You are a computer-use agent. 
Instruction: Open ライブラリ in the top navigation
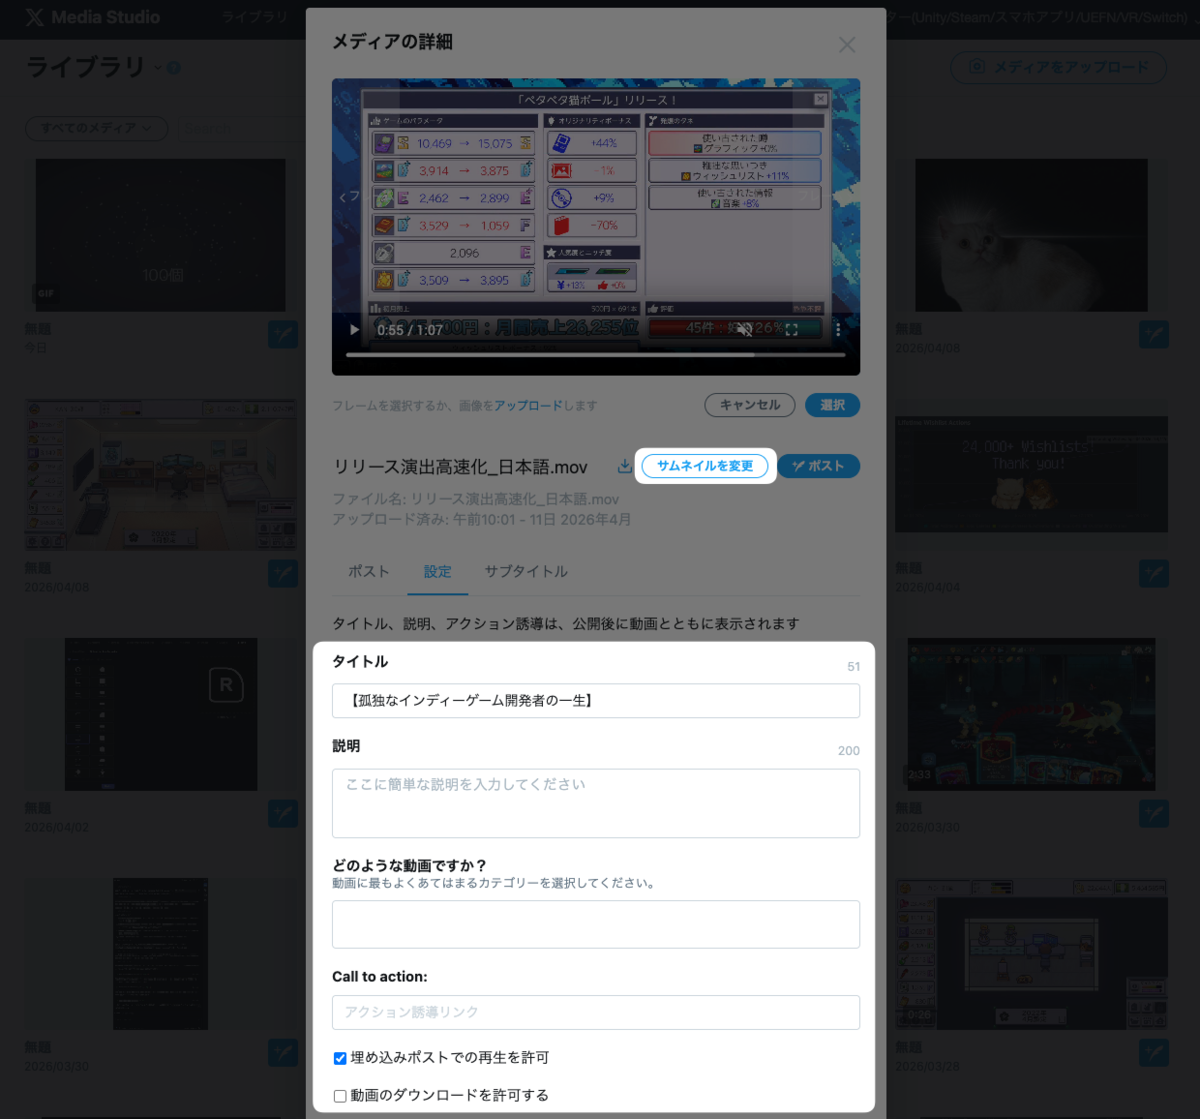pos(254,18)
